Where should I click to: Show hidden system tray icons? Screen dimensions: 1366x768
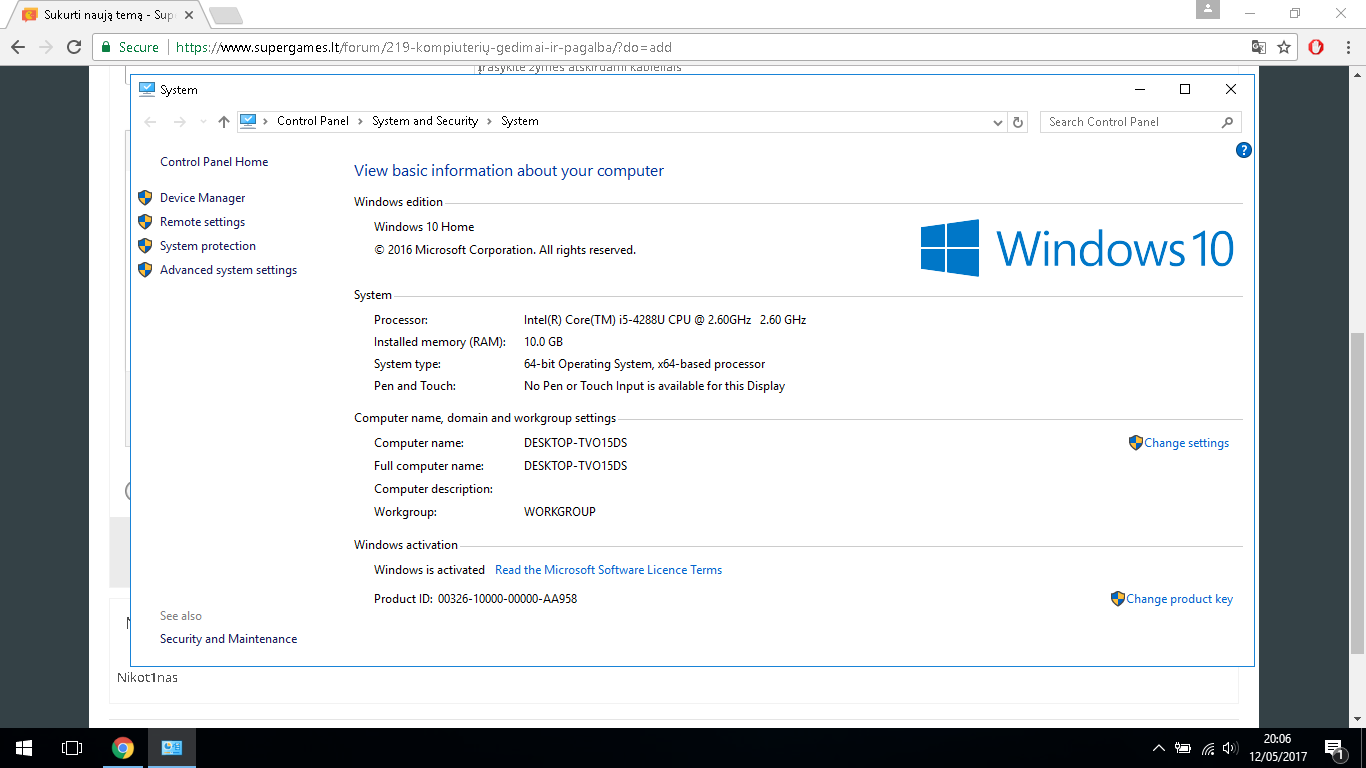[1159, 748]
